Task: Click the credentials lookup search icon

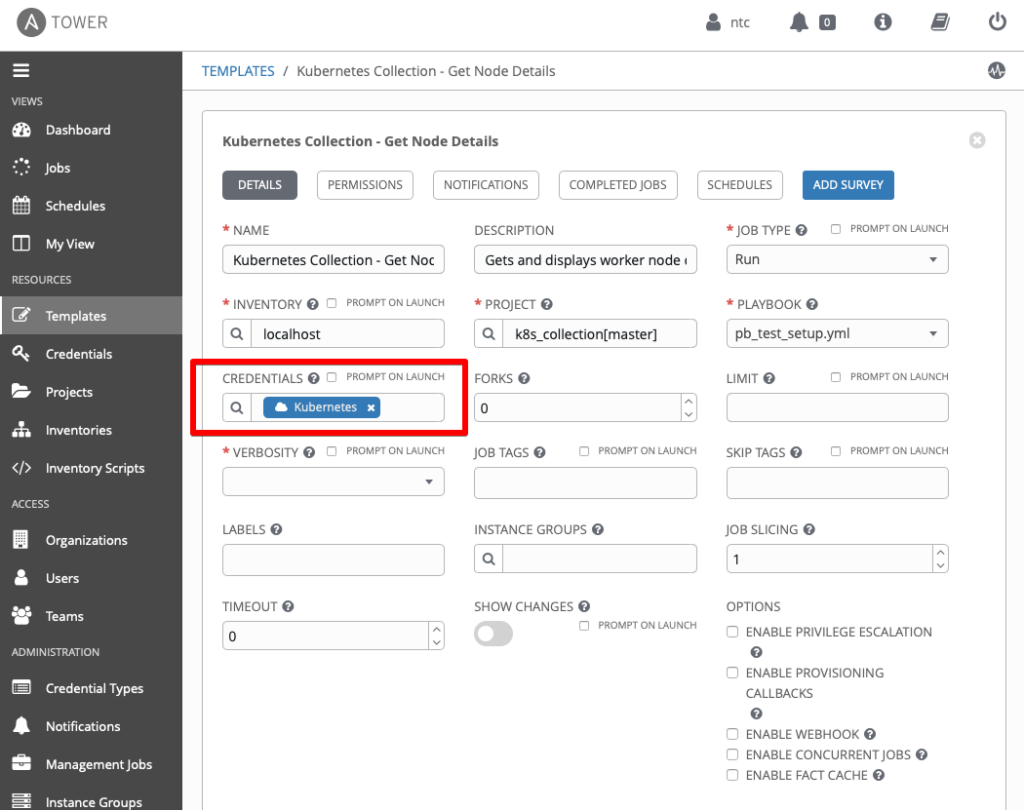Action: (x=237, y=408)
